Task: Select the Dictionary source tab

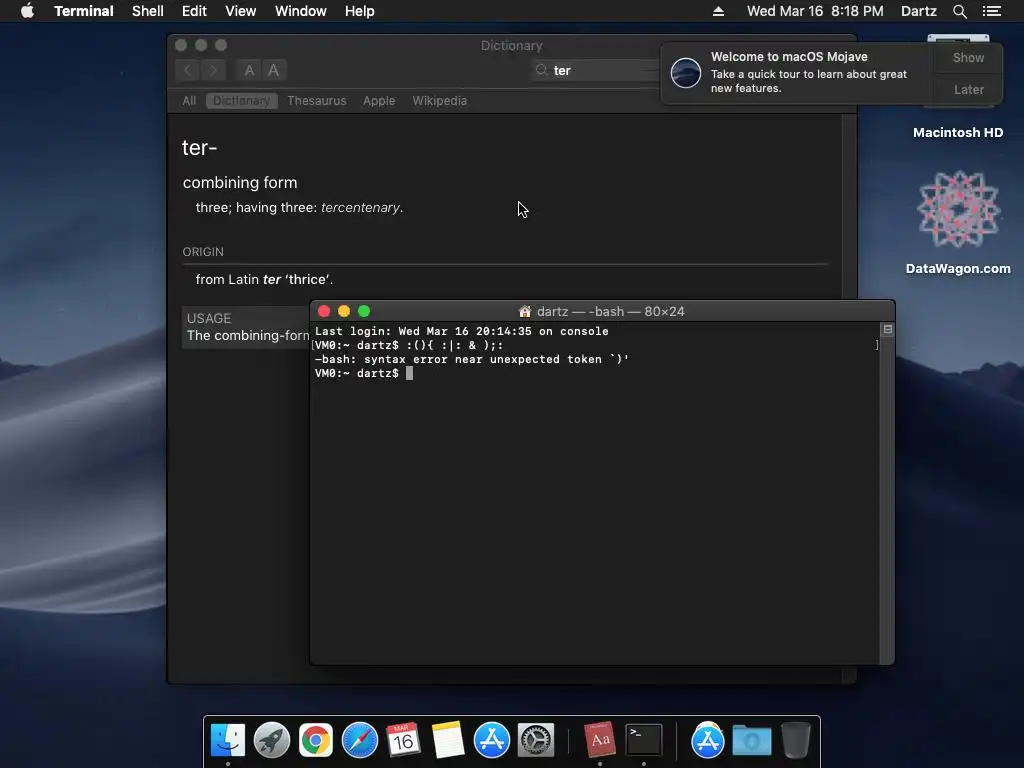Action: pos(242,101)
